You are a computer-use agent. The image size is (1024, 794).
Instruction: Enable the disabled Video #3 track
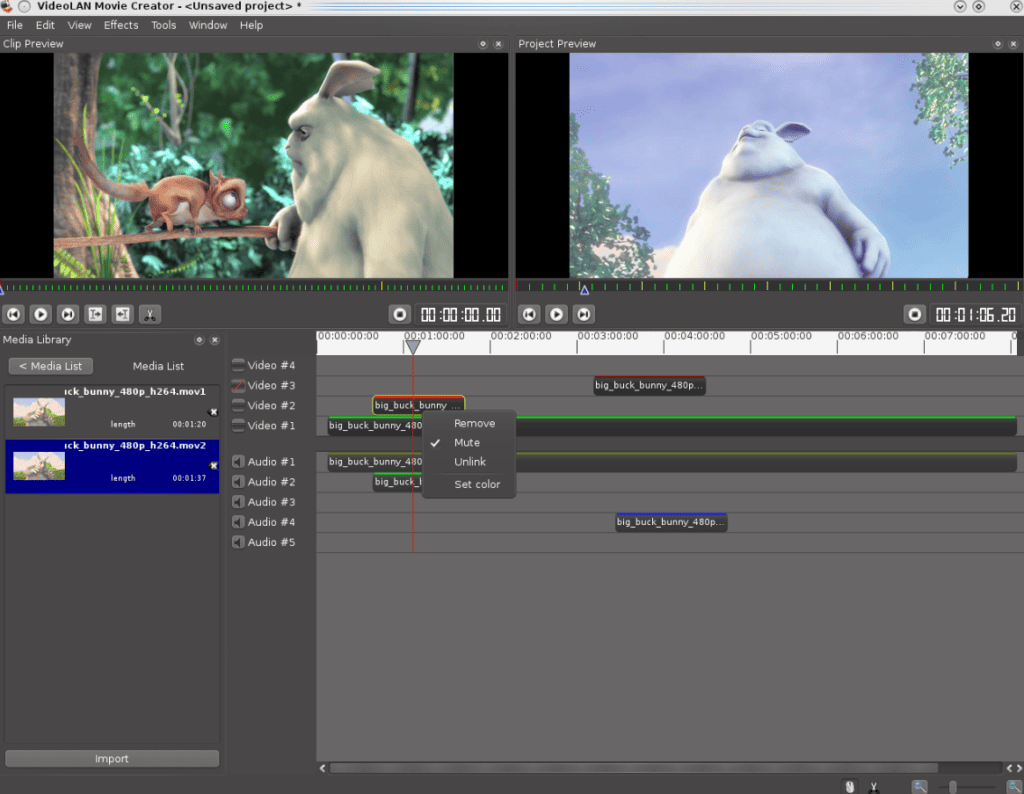click(x=238, y=385)
